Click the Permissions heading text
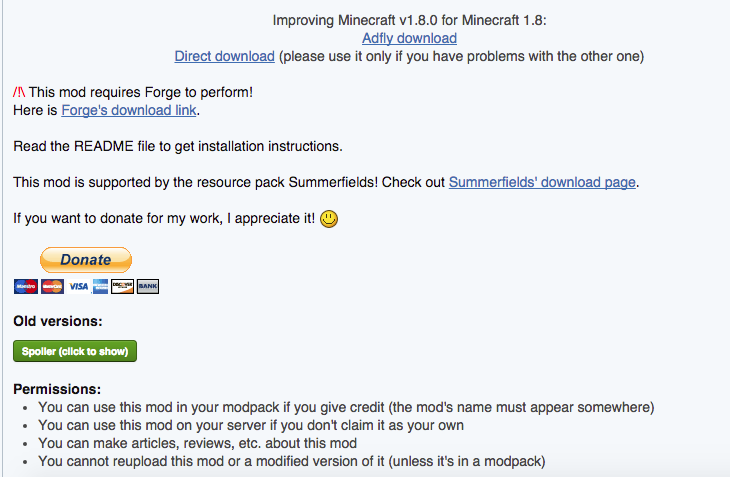The height and width of the screenshot is (477, 730). (57, 389)
